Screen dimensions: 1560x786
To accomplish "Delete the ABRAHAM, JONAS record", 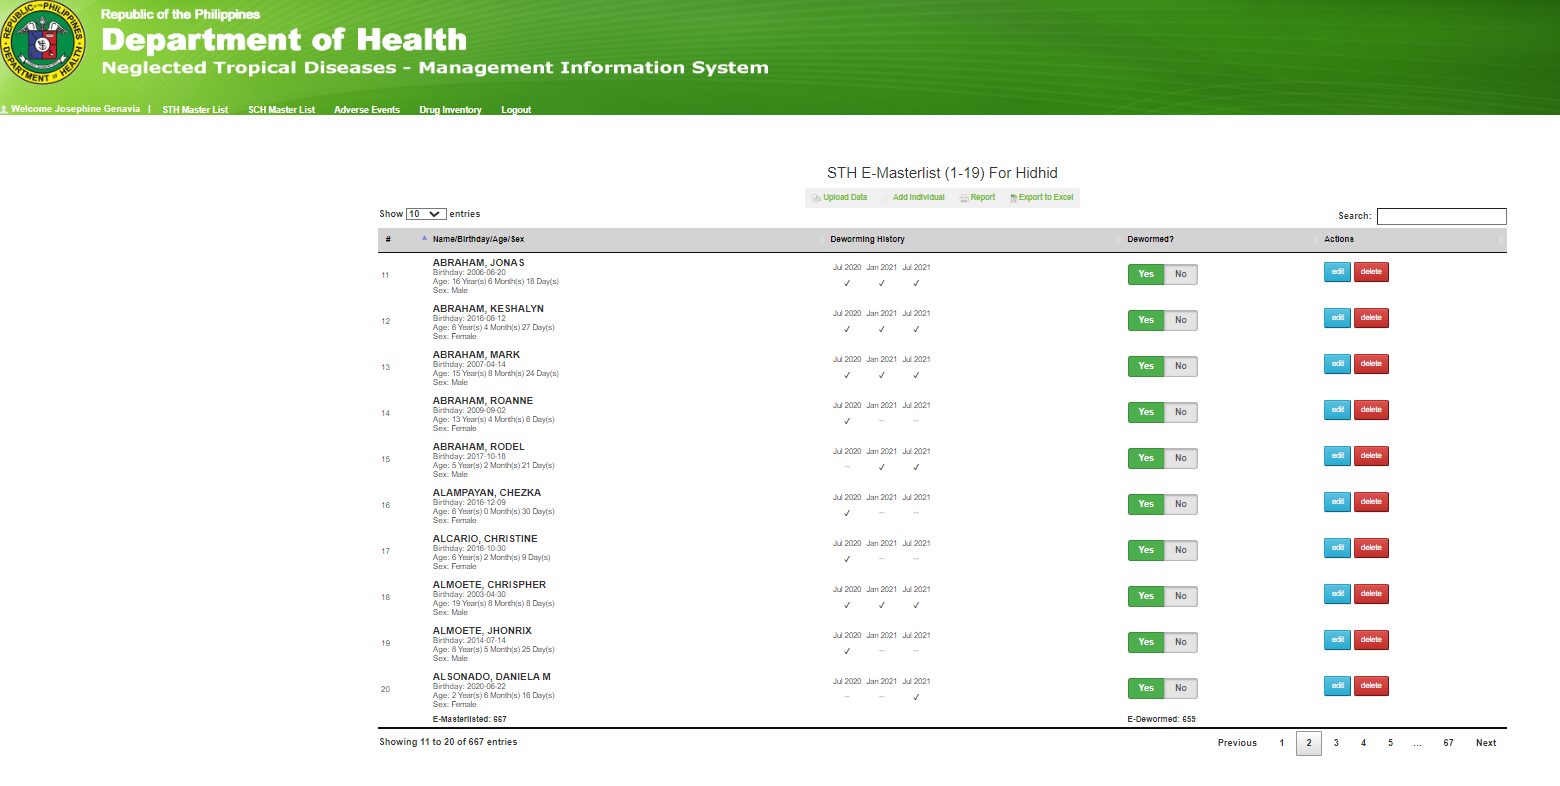I will [x=1371, y=272].
